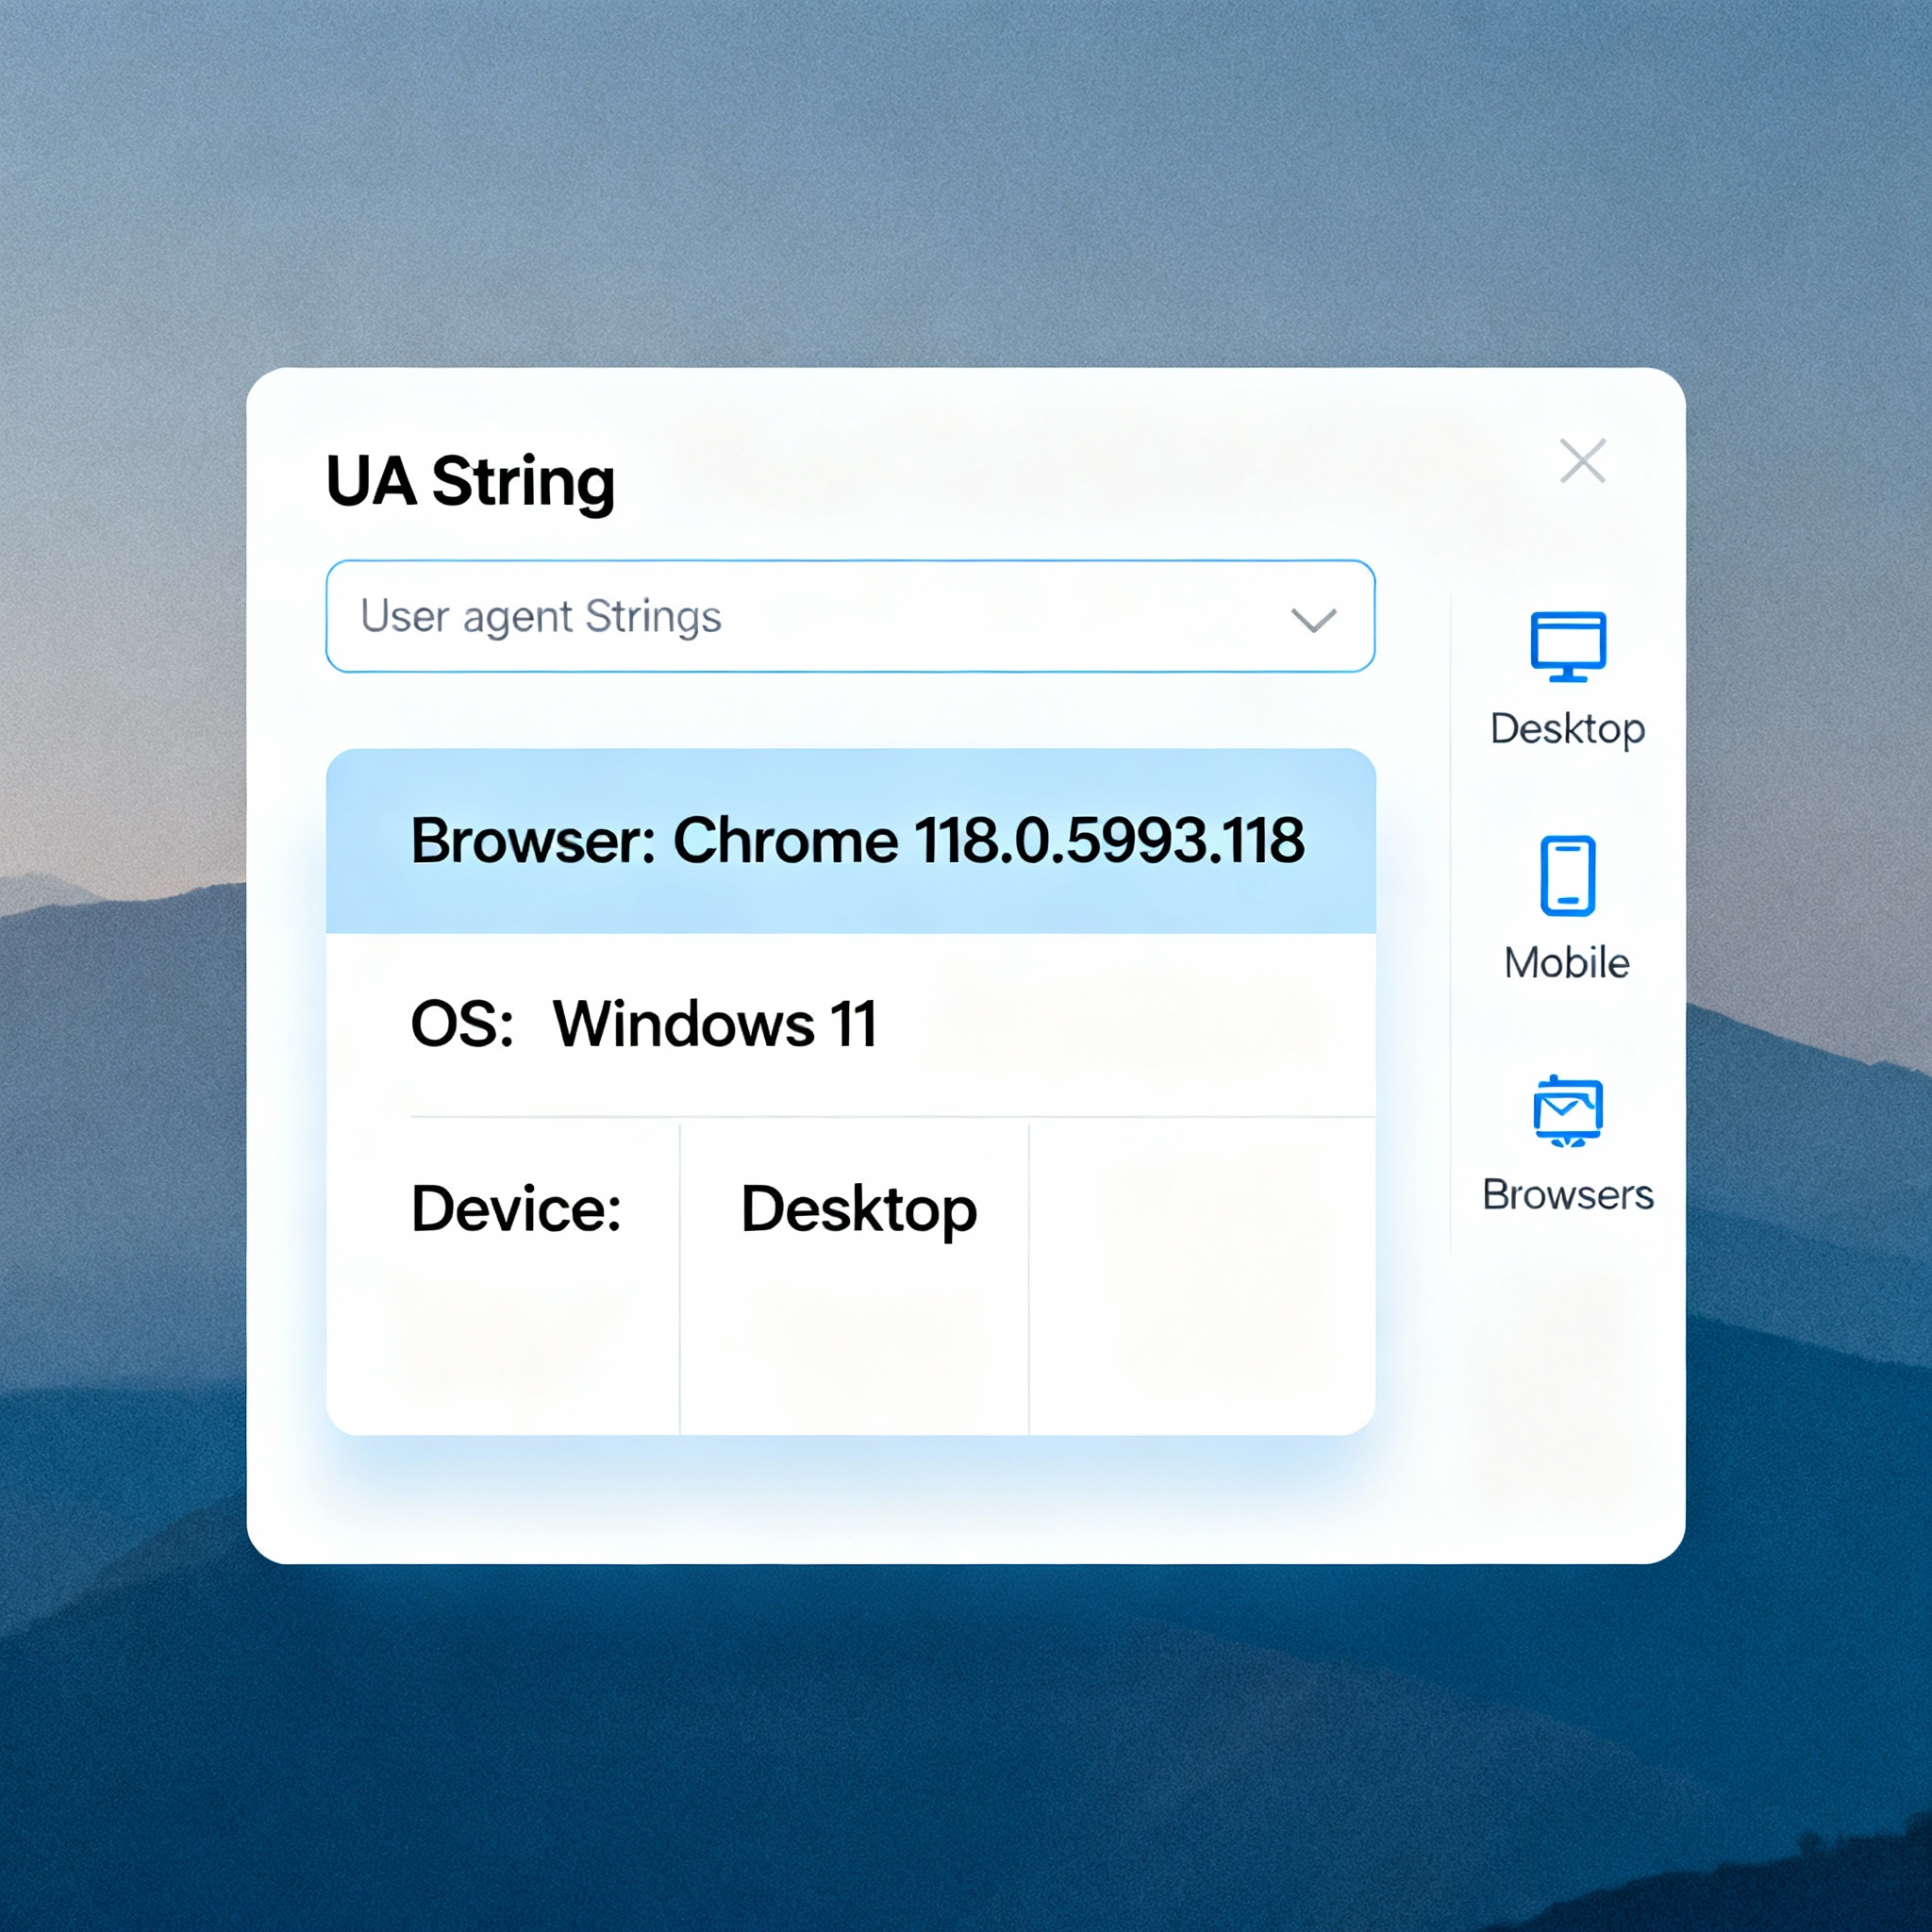Select the Mobile label in sidebar
The image size is (1932, 1932).
tap(1567, 962)
